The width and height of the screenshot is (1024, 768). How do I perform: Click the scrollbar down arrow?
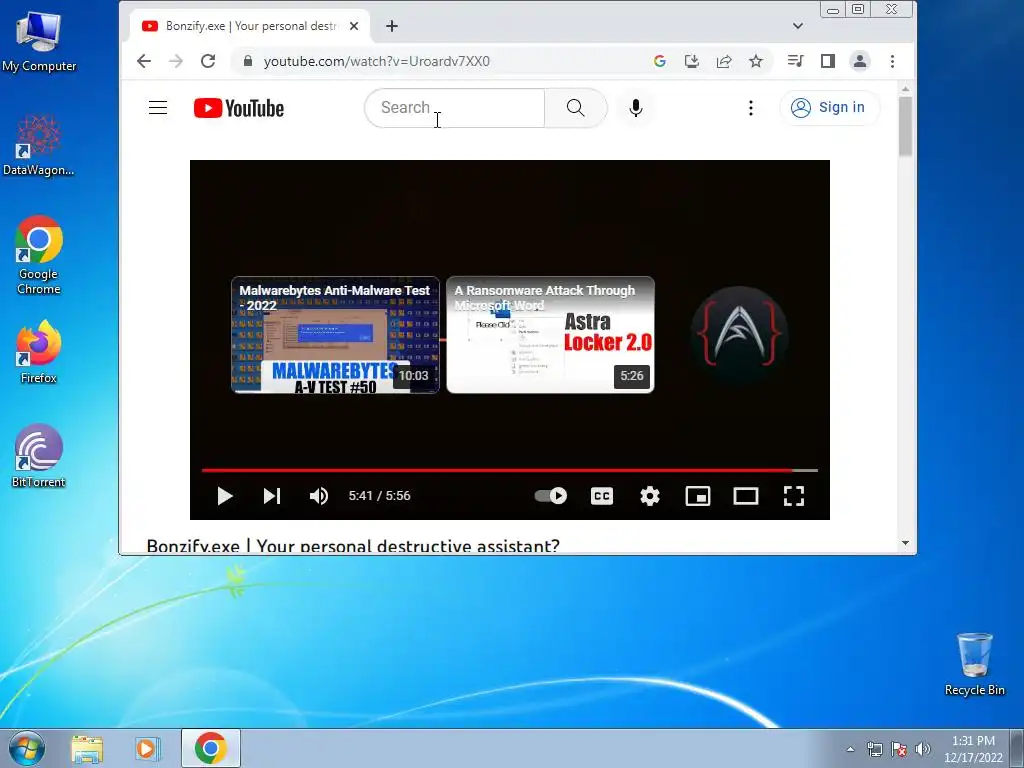[x=905, y=543]
